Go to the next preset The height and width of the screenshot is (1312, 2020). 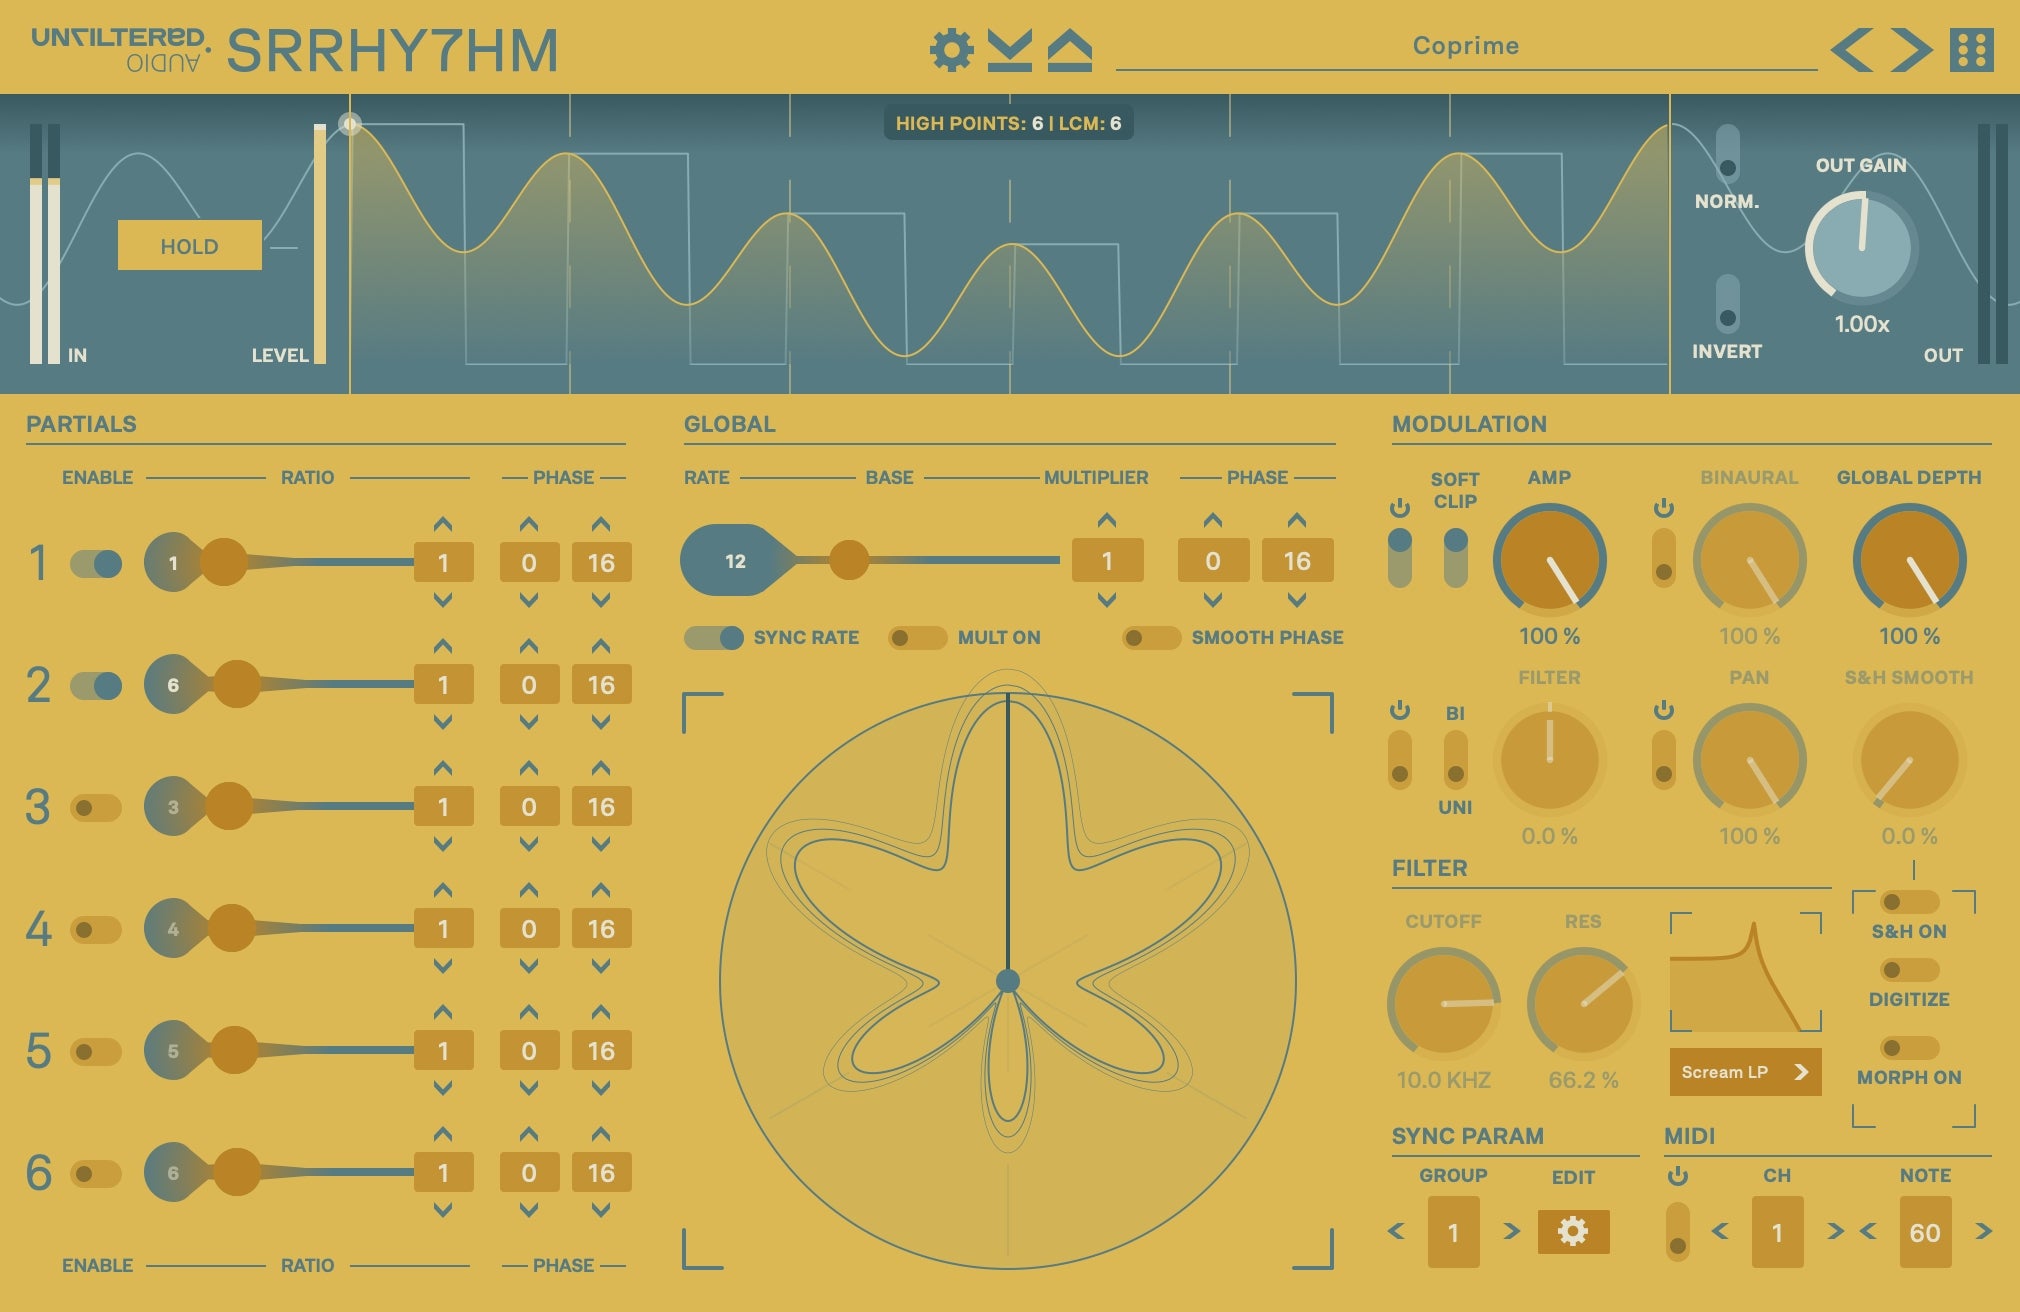(x=1911, y=50)
